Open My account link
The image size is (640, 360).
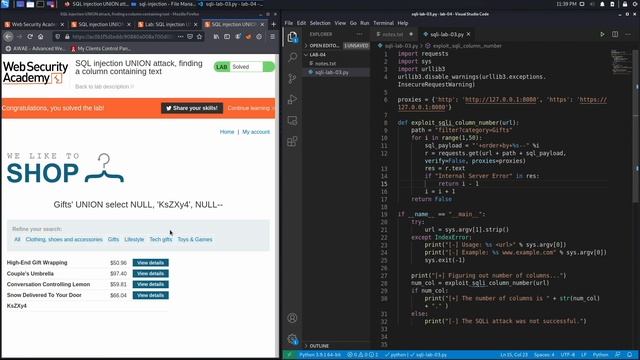tap(256, 132)
